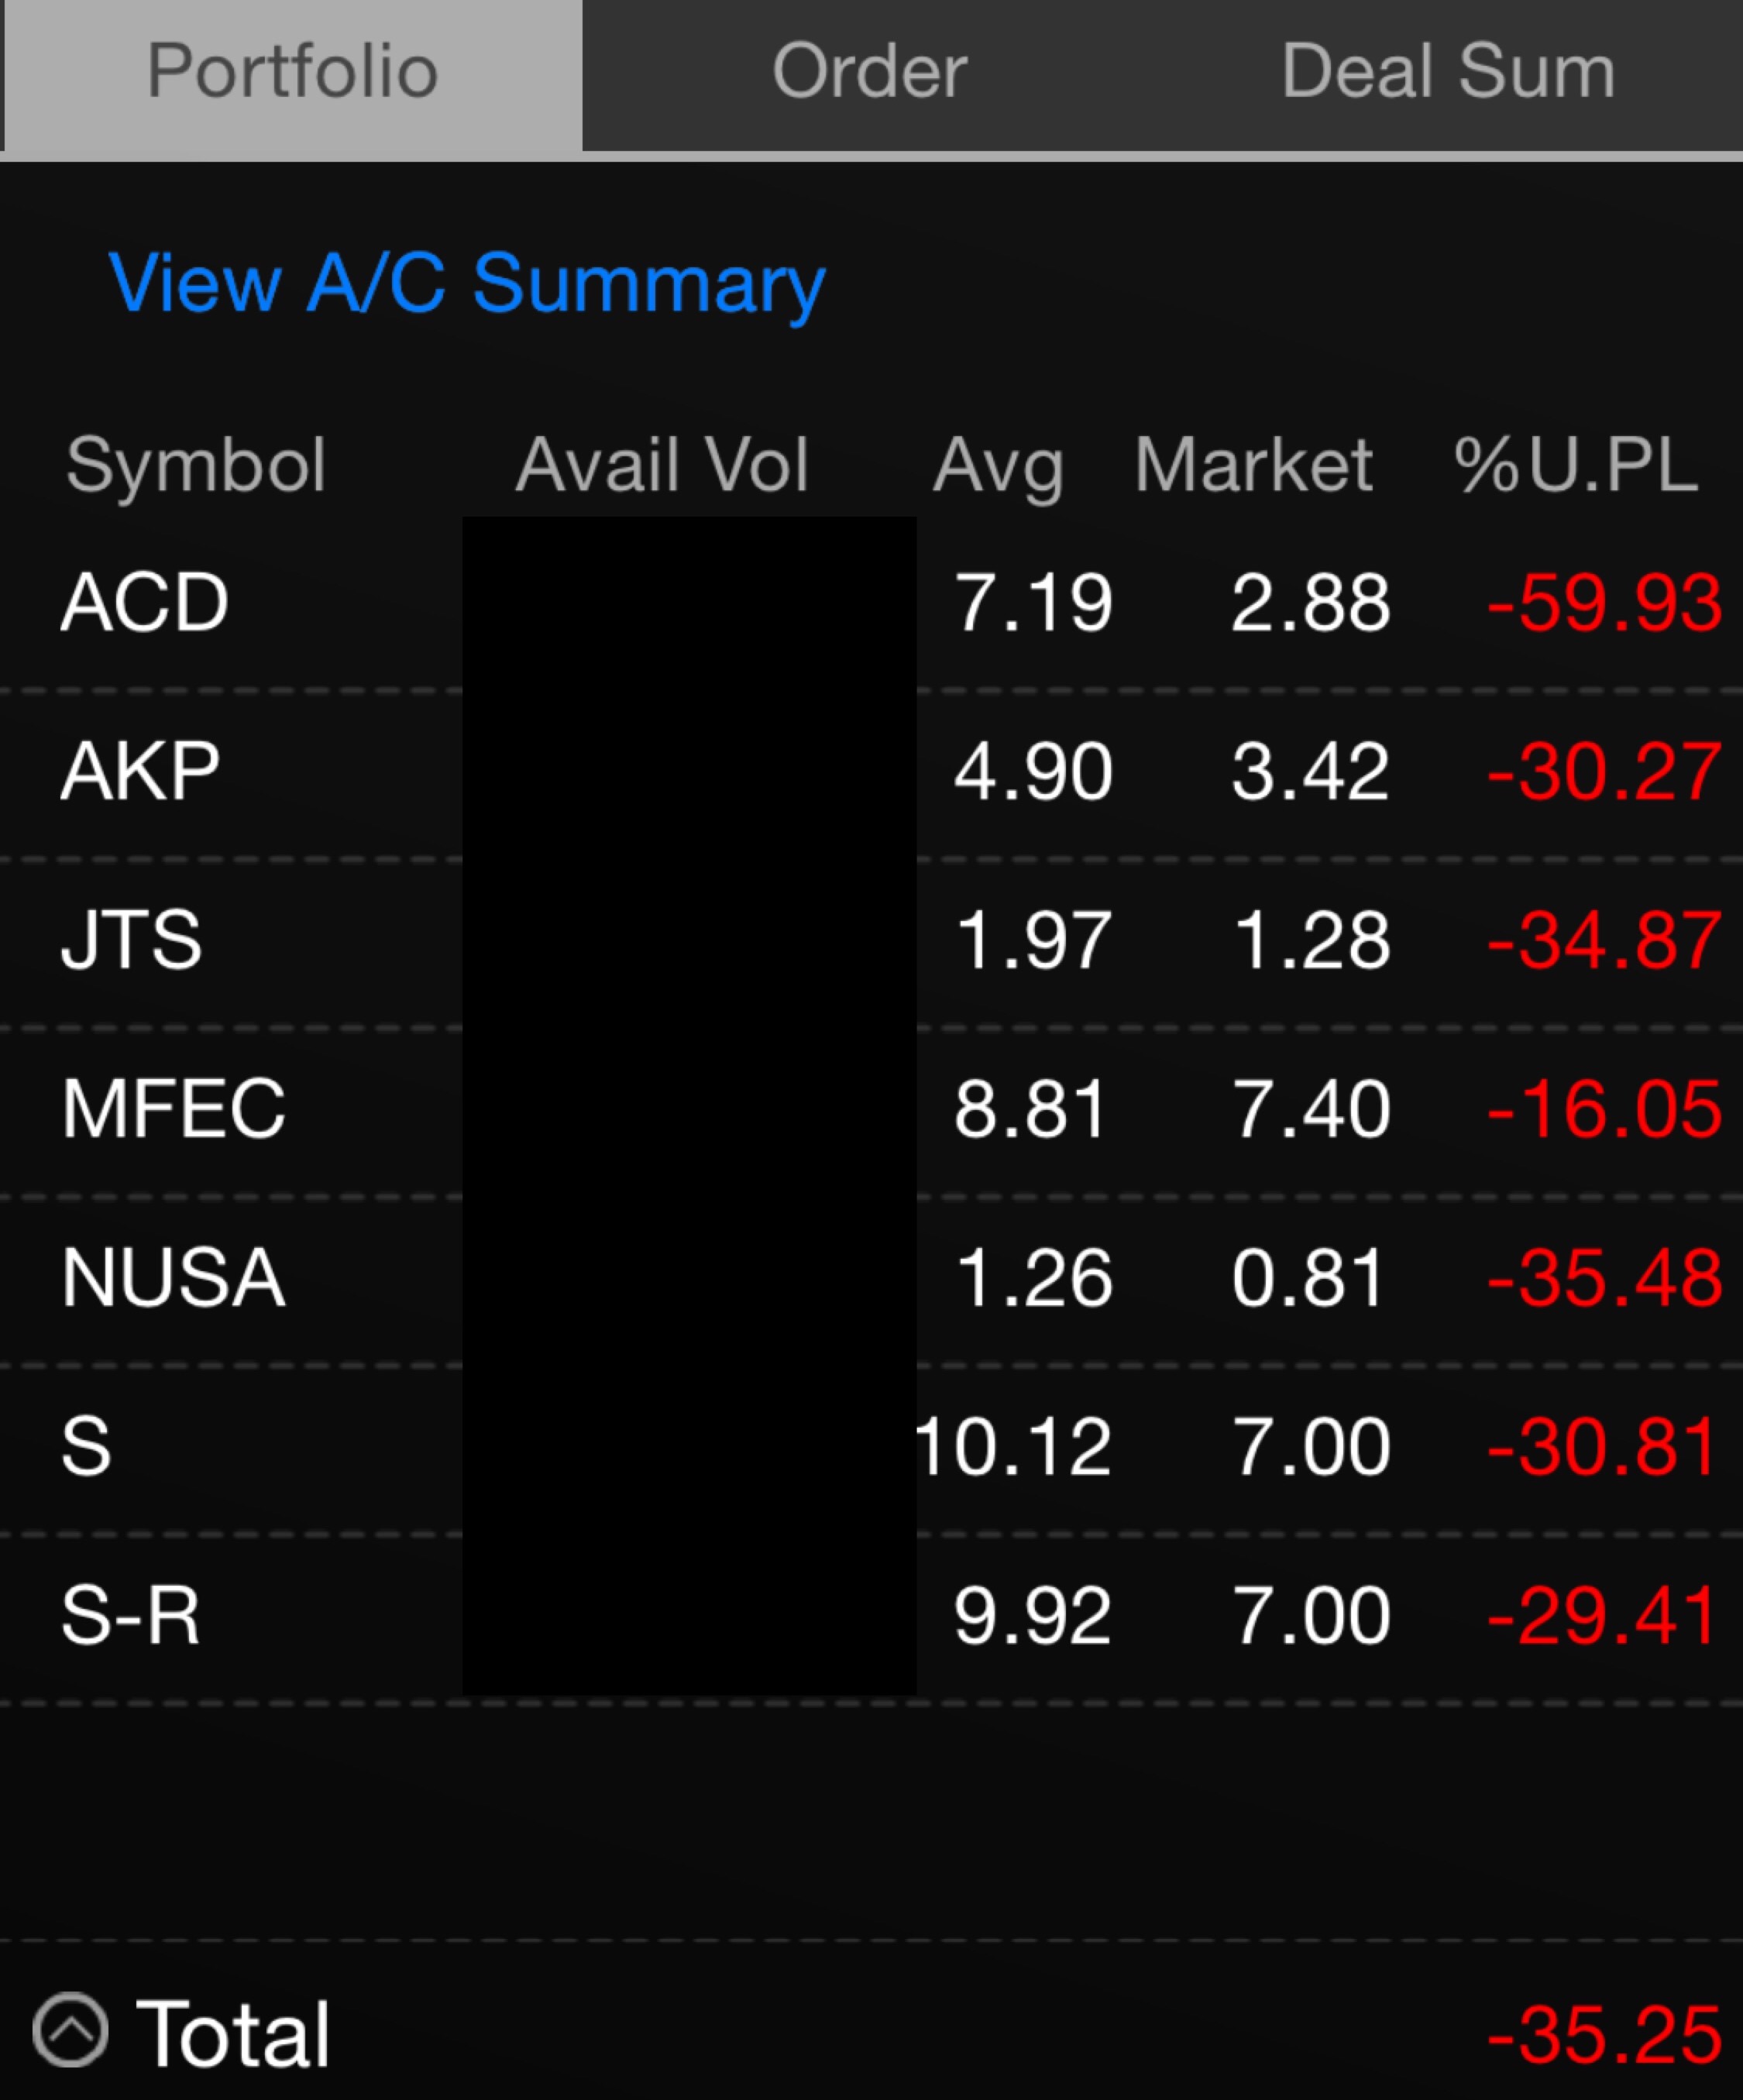Tap the total loss value -35.25
This screenshot has height=2100, width=1743.
click(1604, 2035)
